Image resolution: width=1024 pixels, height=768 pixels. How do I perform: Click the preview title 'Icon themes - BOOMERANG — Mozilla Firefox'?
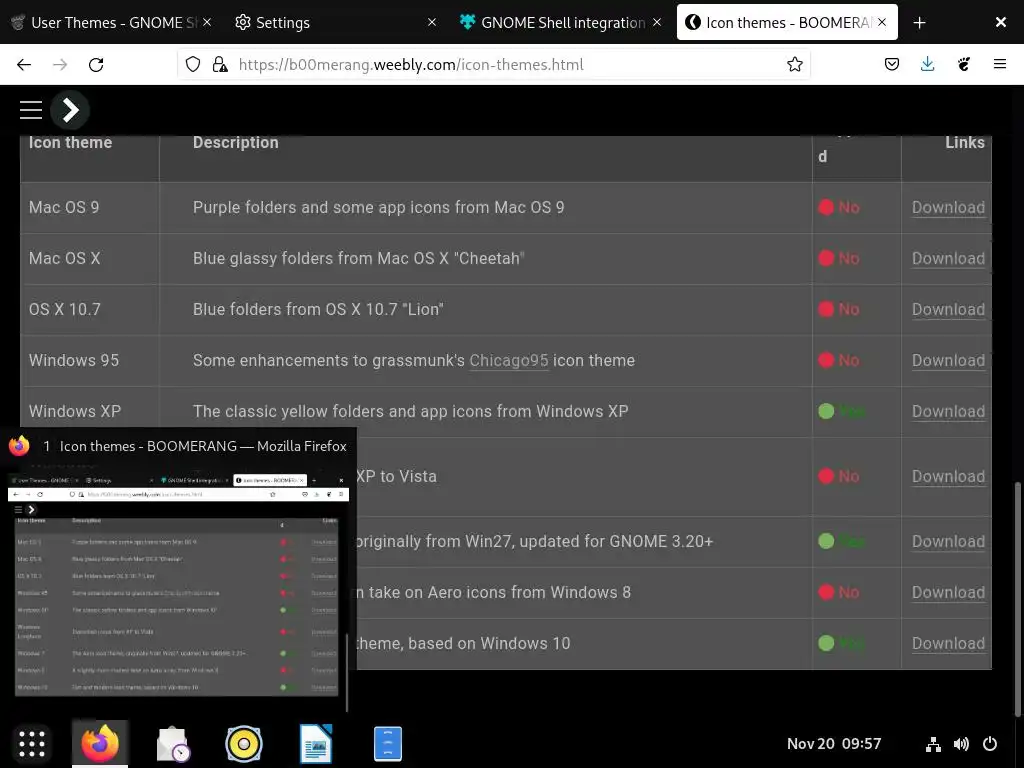pos(203,446)
